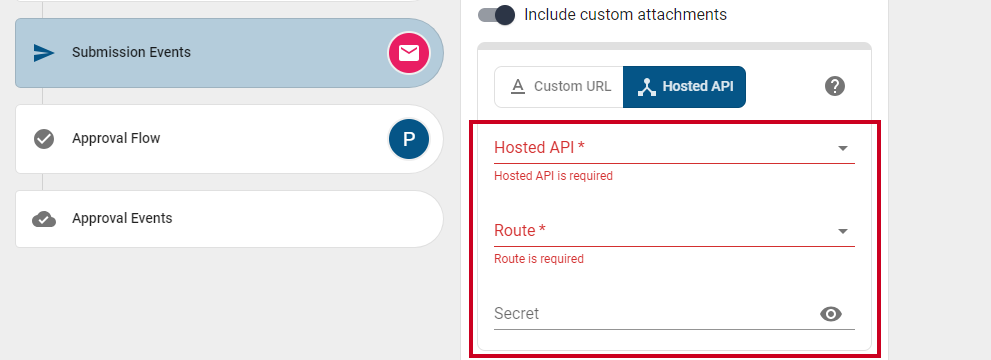Open the Hosted API dropdown
The width and height of the screenshot is (991, 360).
[x=674, y=148]
